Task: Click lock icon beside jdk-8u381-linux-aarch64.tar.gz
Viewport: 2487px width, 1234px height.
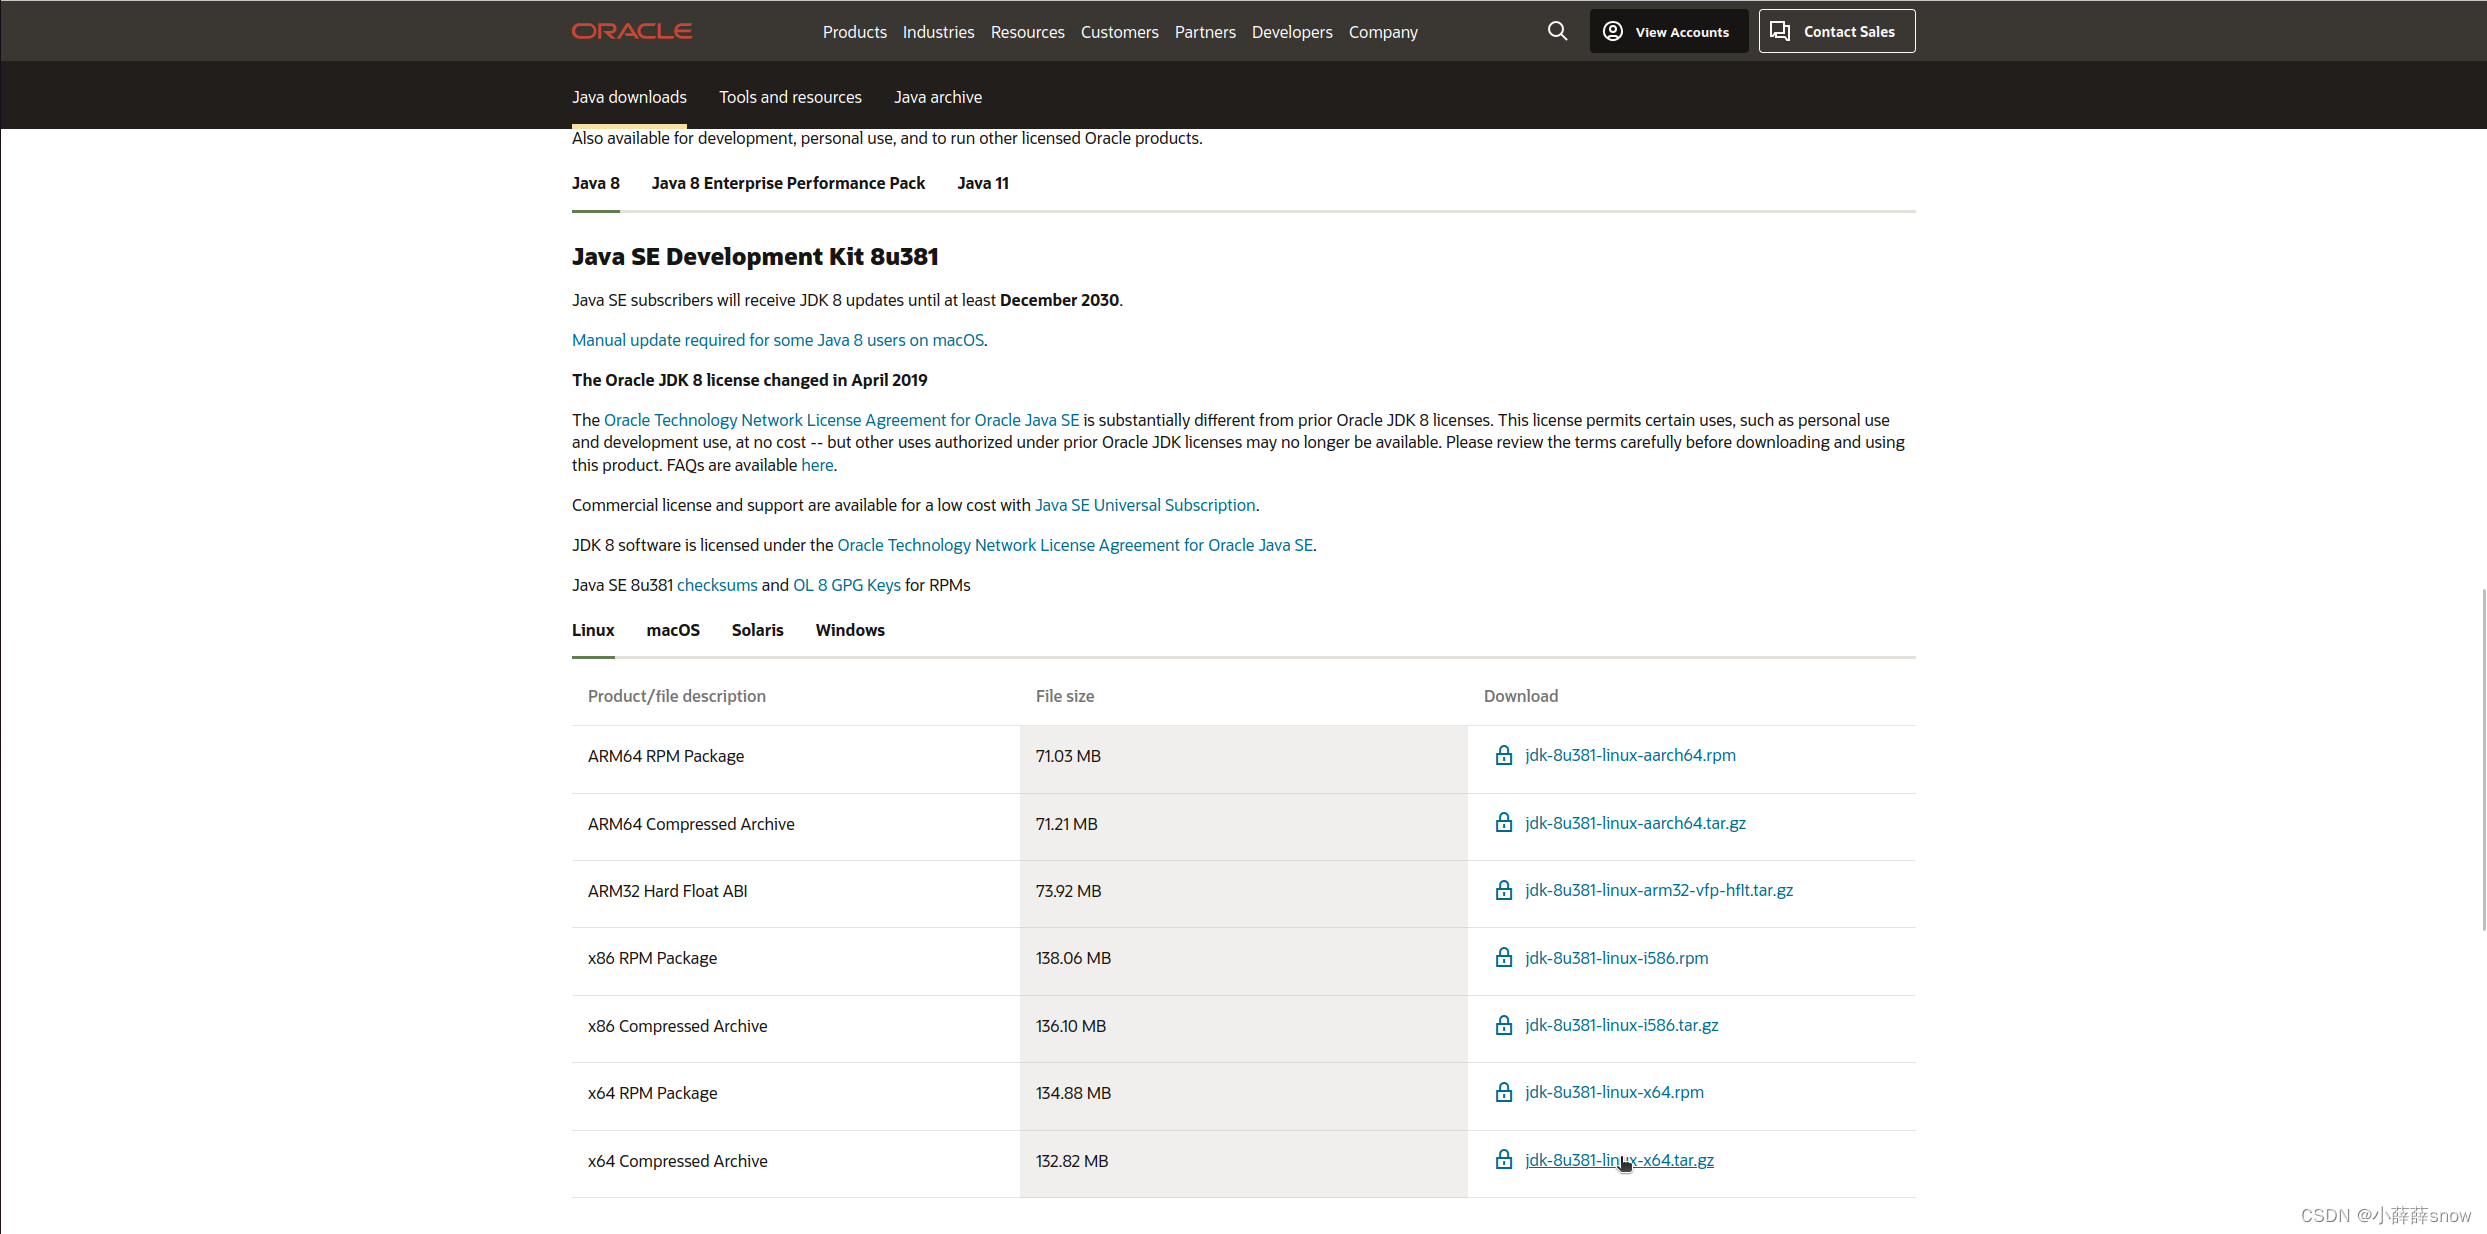Action: click(x=1503, y=823)
